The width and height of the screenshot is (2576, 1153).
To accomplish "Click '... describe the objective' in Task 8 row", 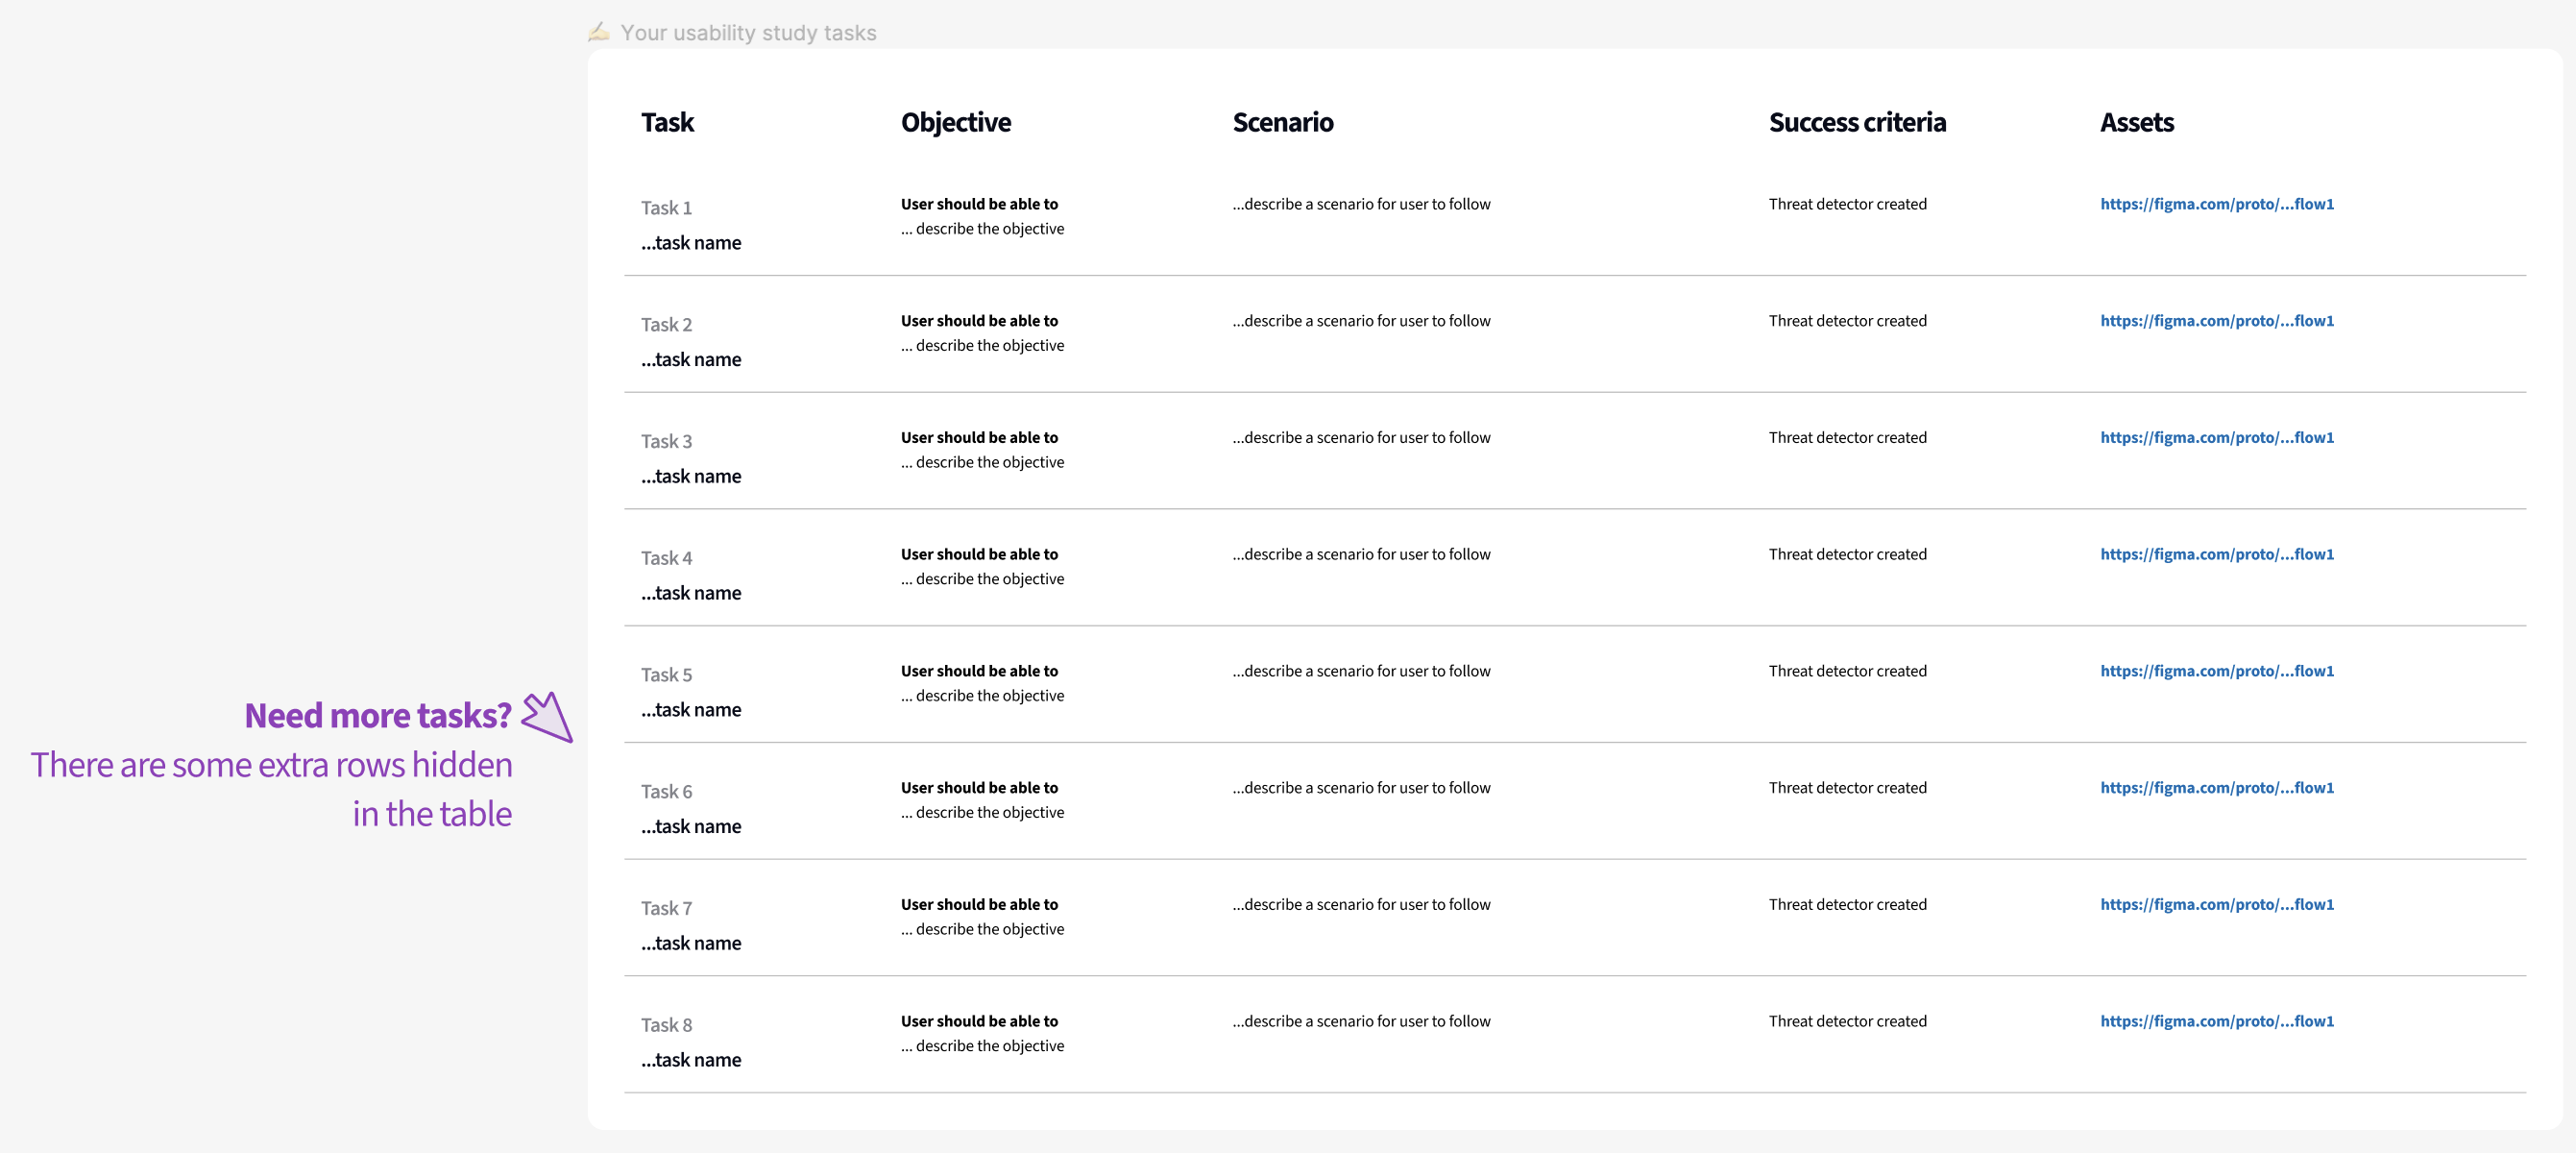I will coord(982,1047).
